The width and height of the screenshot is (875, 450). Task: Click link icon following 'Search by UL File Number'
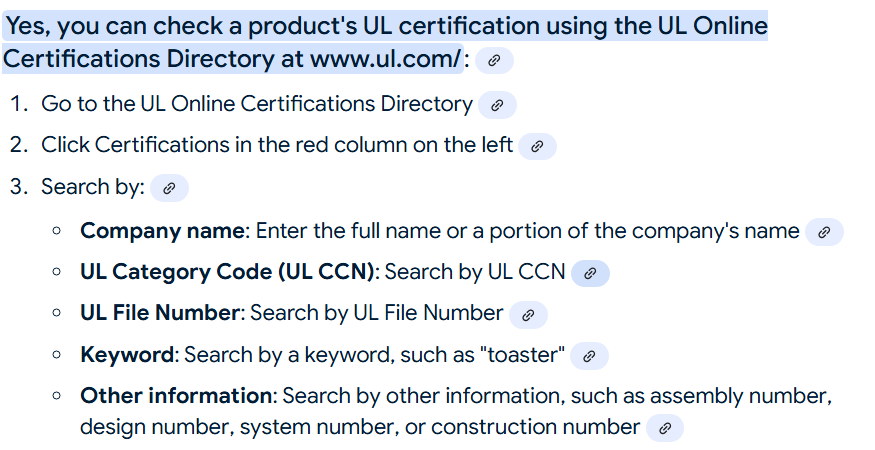(528, 315)
